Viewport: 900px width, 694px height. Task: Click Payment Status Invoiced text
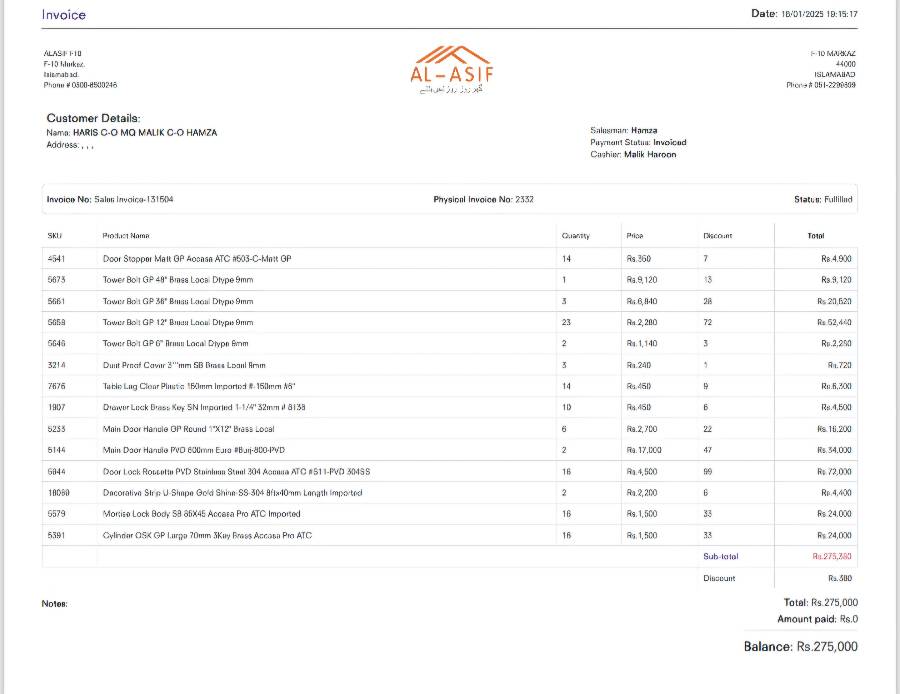638,142
